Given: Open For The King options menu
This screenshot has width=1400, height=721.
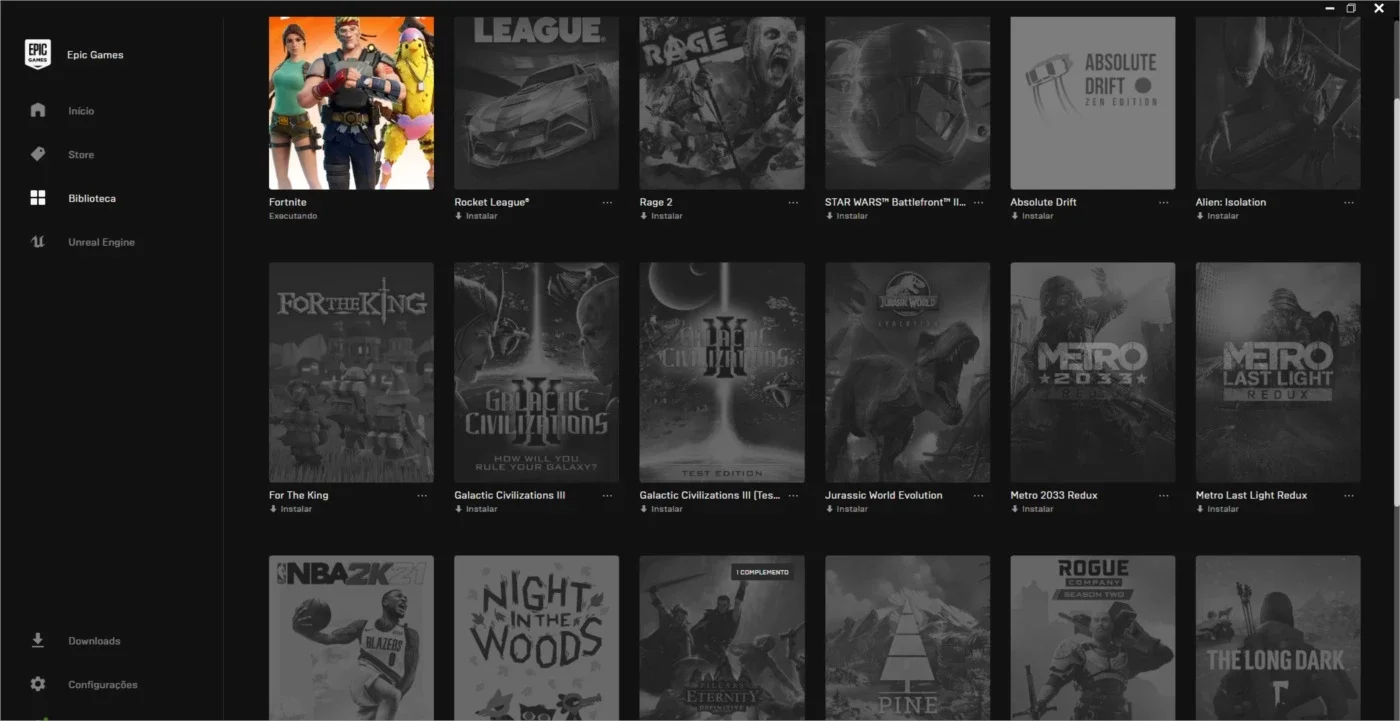Looking at the screenshot, I should (422, 495).
